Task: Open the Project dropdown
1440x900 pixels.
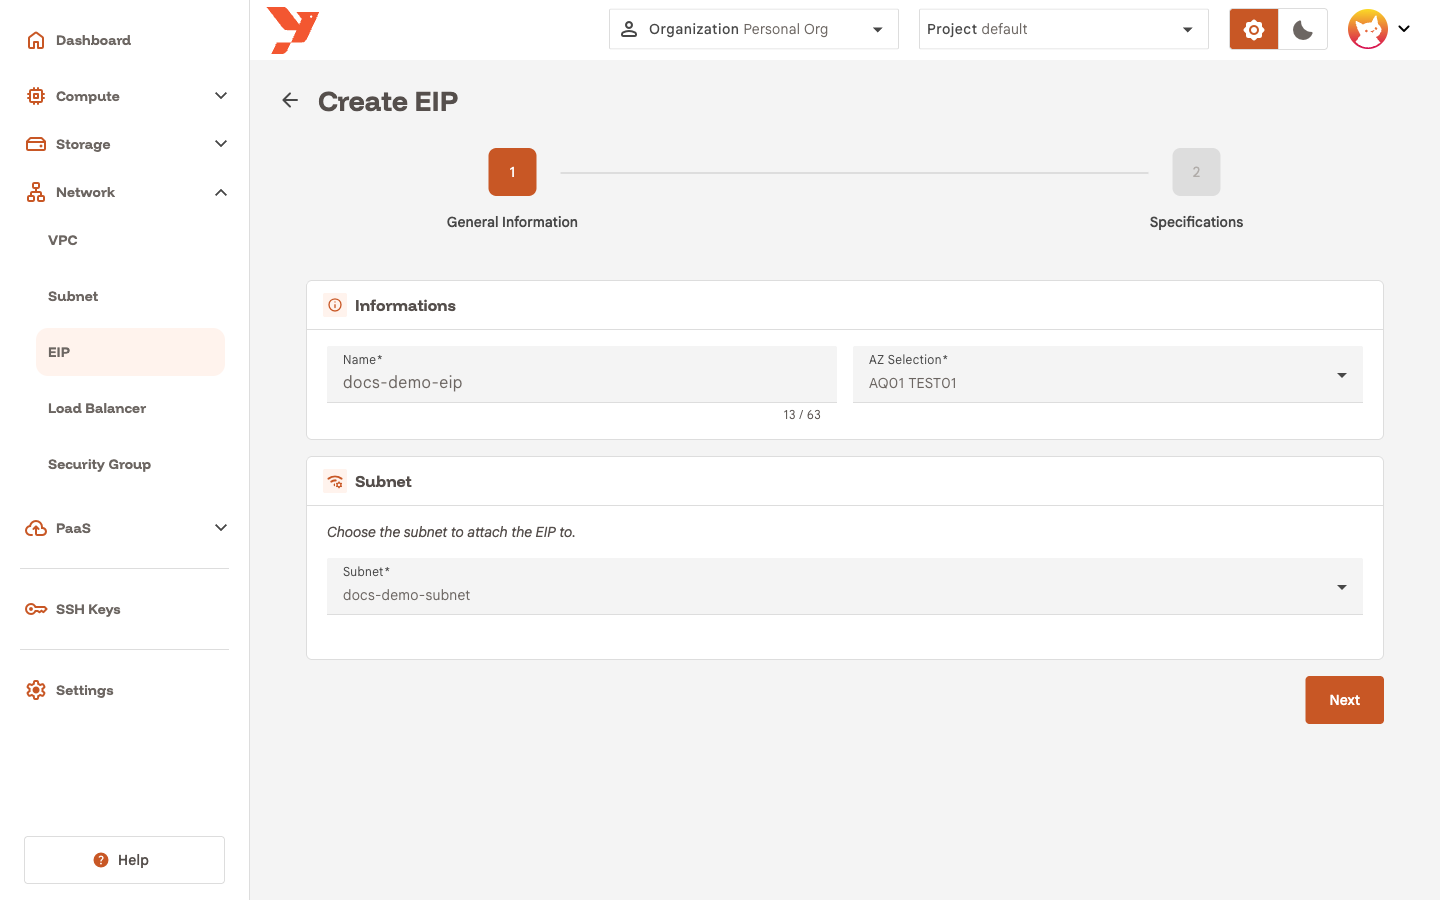Action: 1064,29
